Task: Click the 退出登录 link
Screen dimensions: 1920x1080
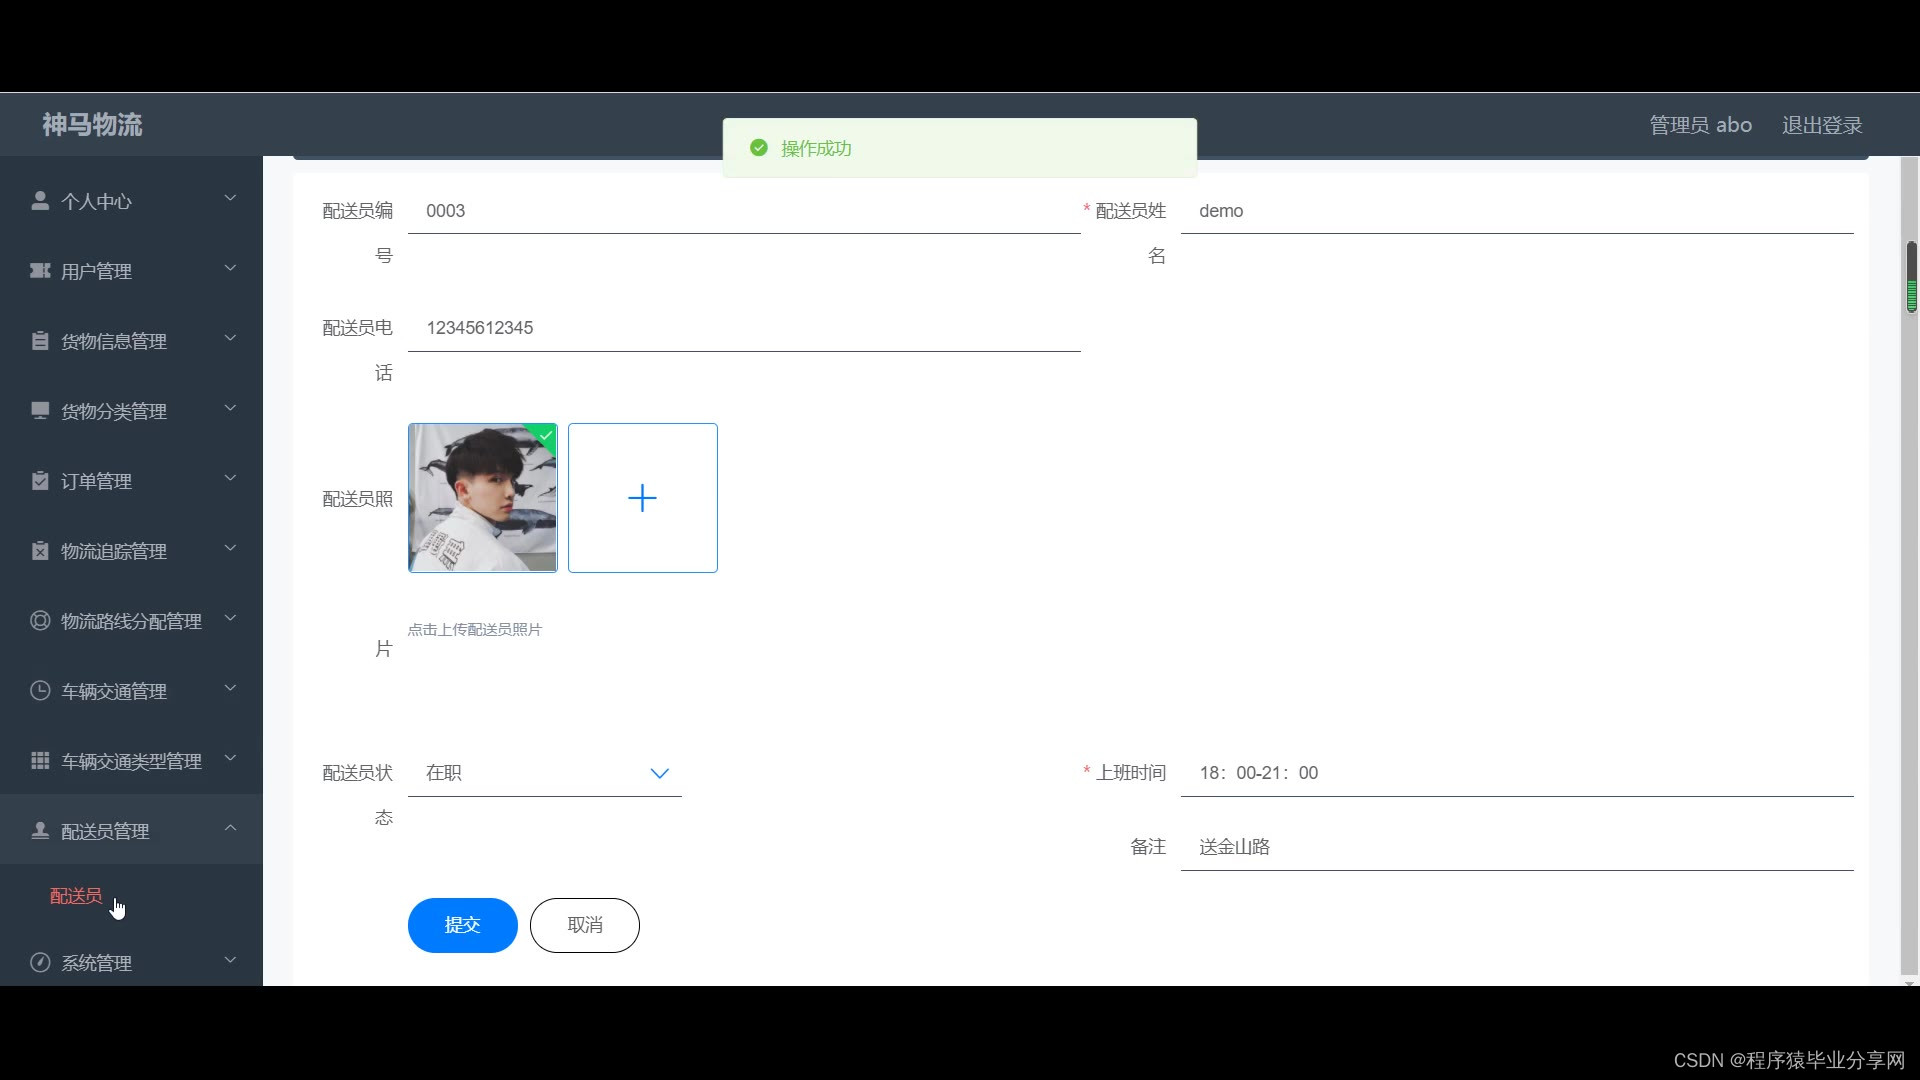Action: 1821,125
